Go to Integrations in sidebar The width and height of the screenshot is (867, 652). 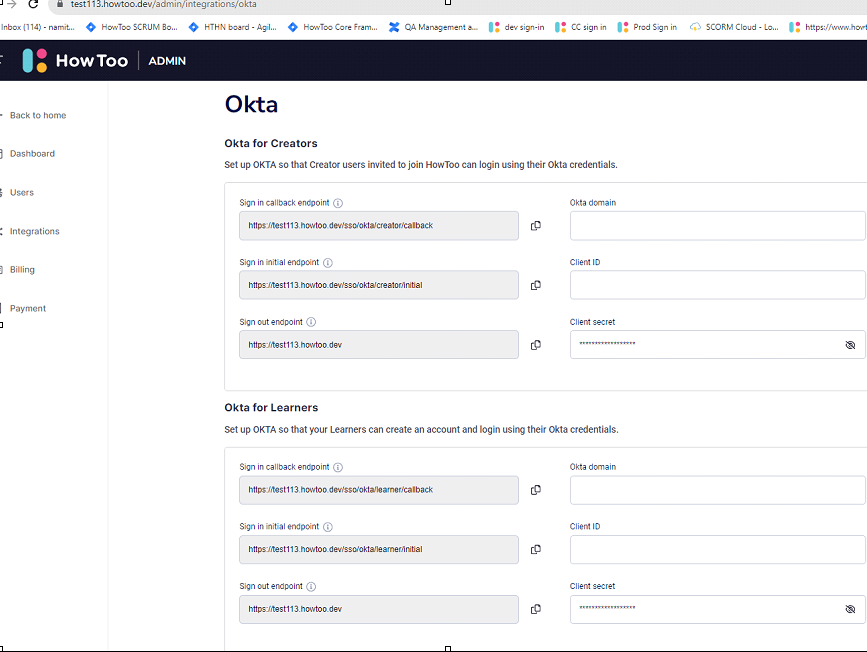(x=34, y=232)
